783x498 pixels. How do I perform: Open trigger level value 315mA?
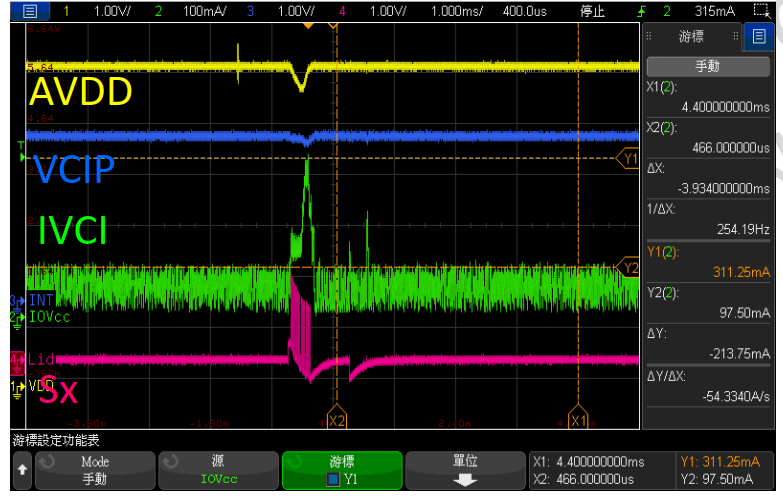point(714,11)
